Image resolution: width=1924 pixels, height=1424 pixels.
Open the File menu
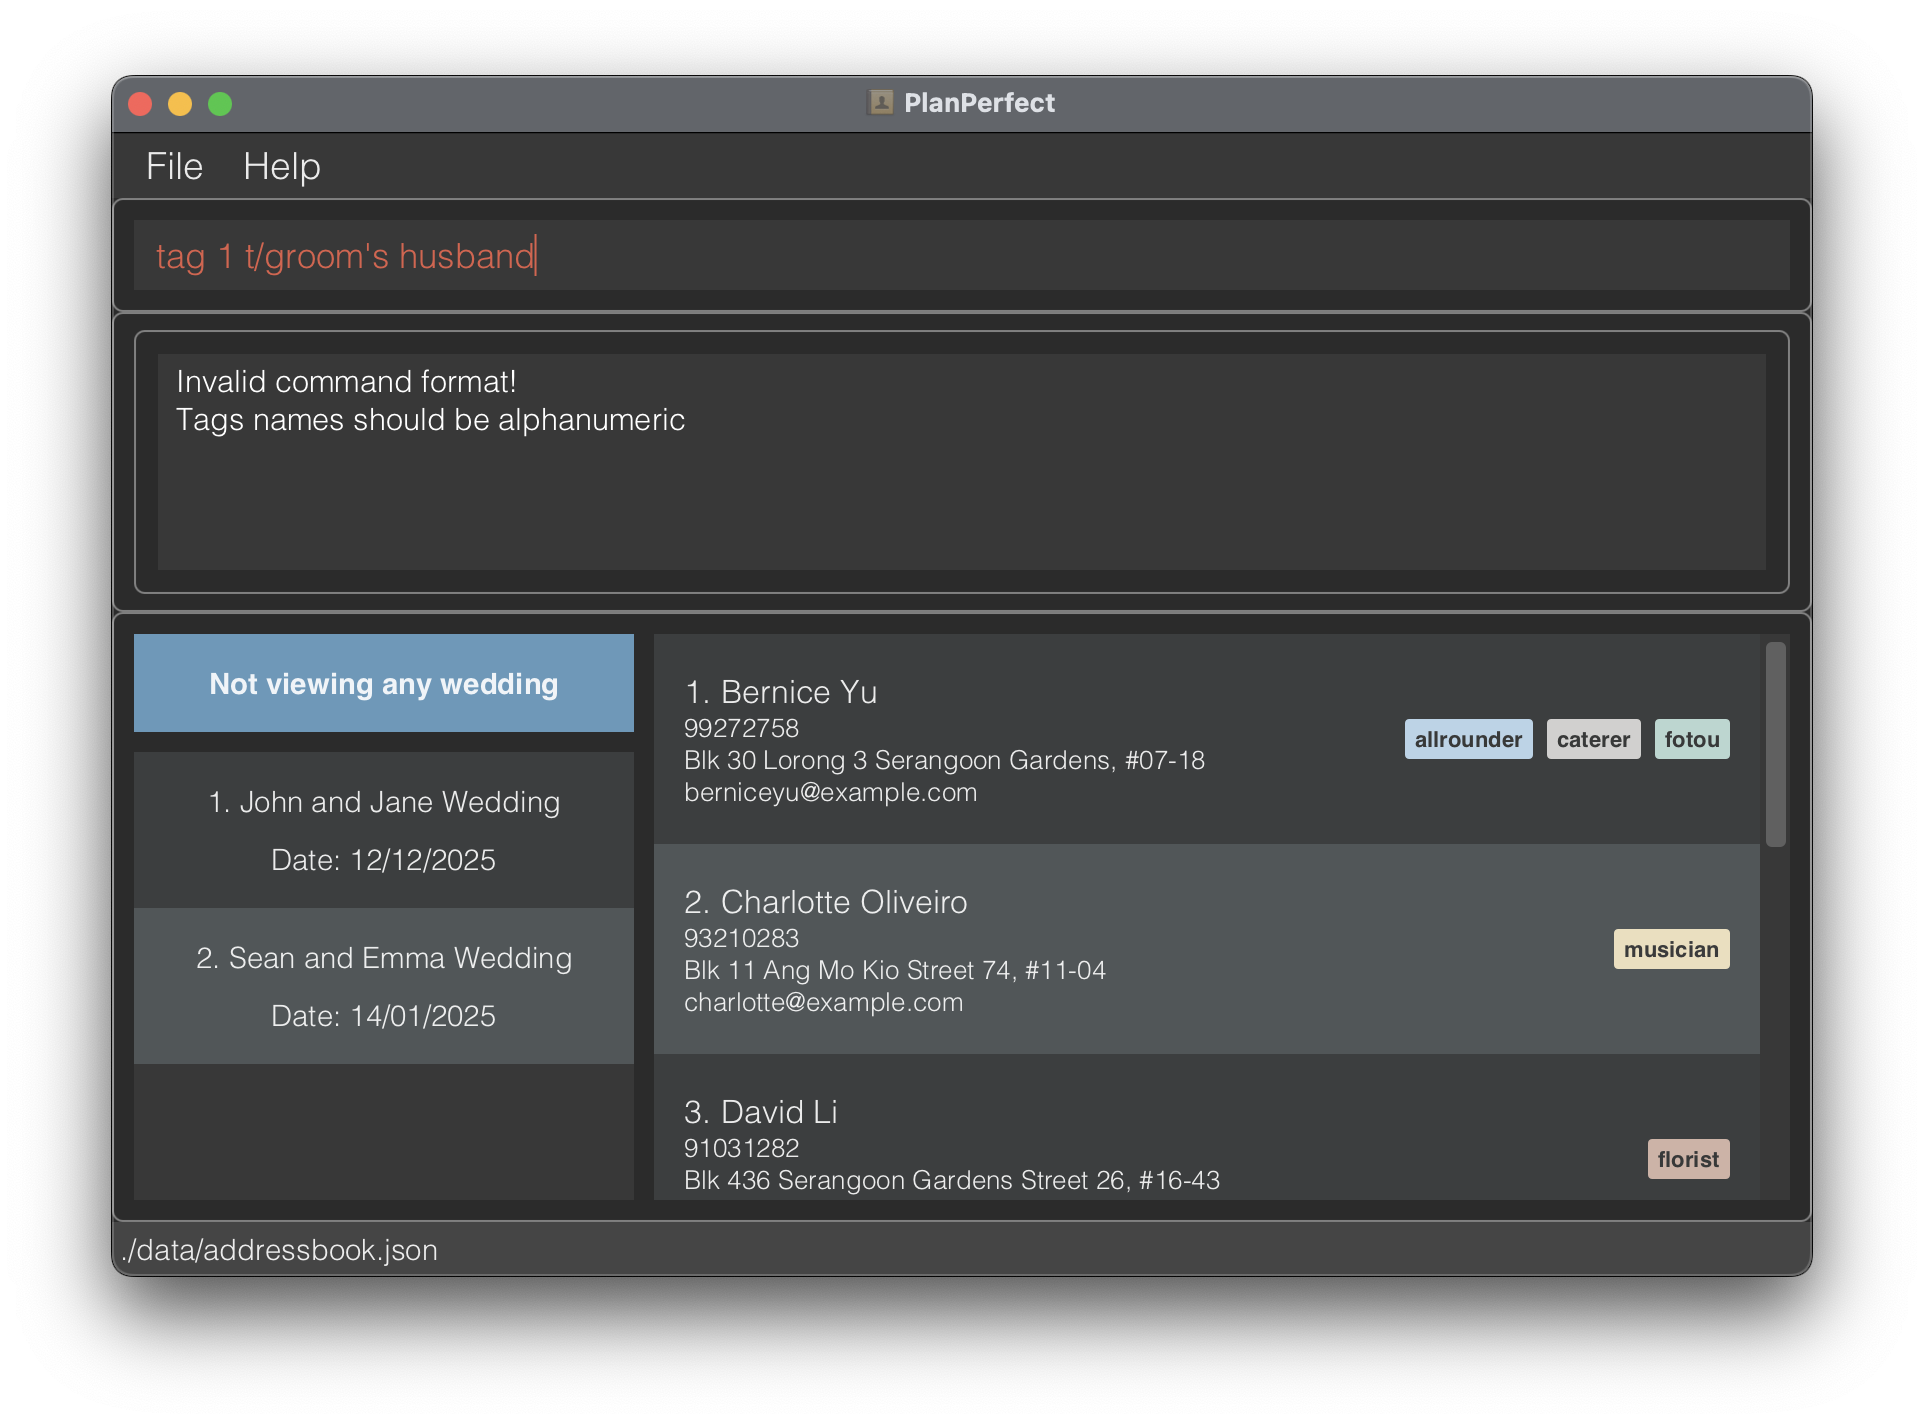174,166
